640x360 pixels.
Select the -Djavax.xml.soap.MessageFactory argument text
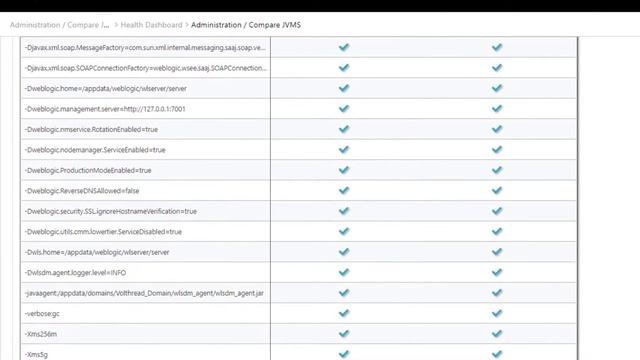click(145, 48)
